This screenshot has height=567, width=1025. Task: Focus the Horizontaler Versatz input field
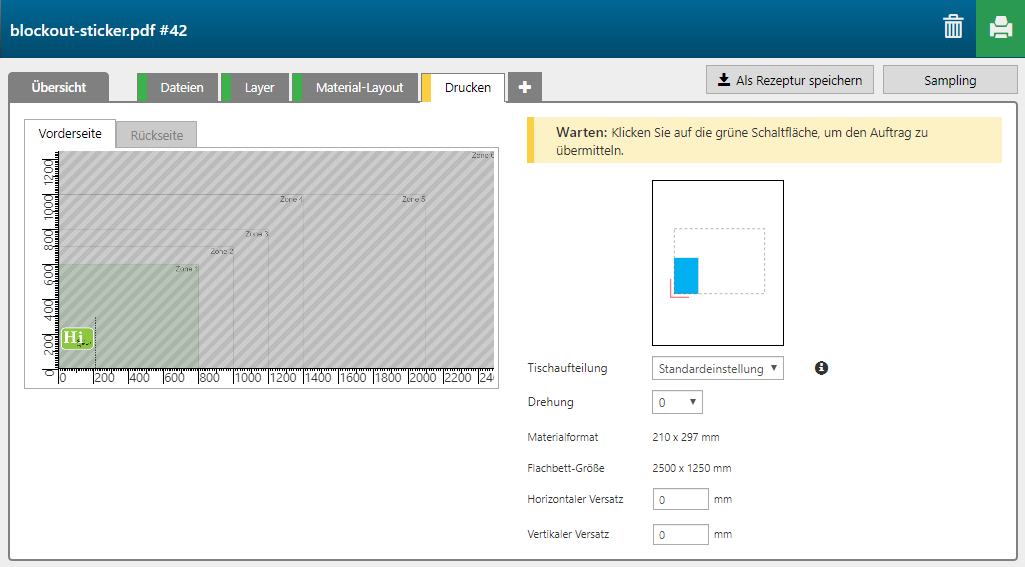pos(680,499)
